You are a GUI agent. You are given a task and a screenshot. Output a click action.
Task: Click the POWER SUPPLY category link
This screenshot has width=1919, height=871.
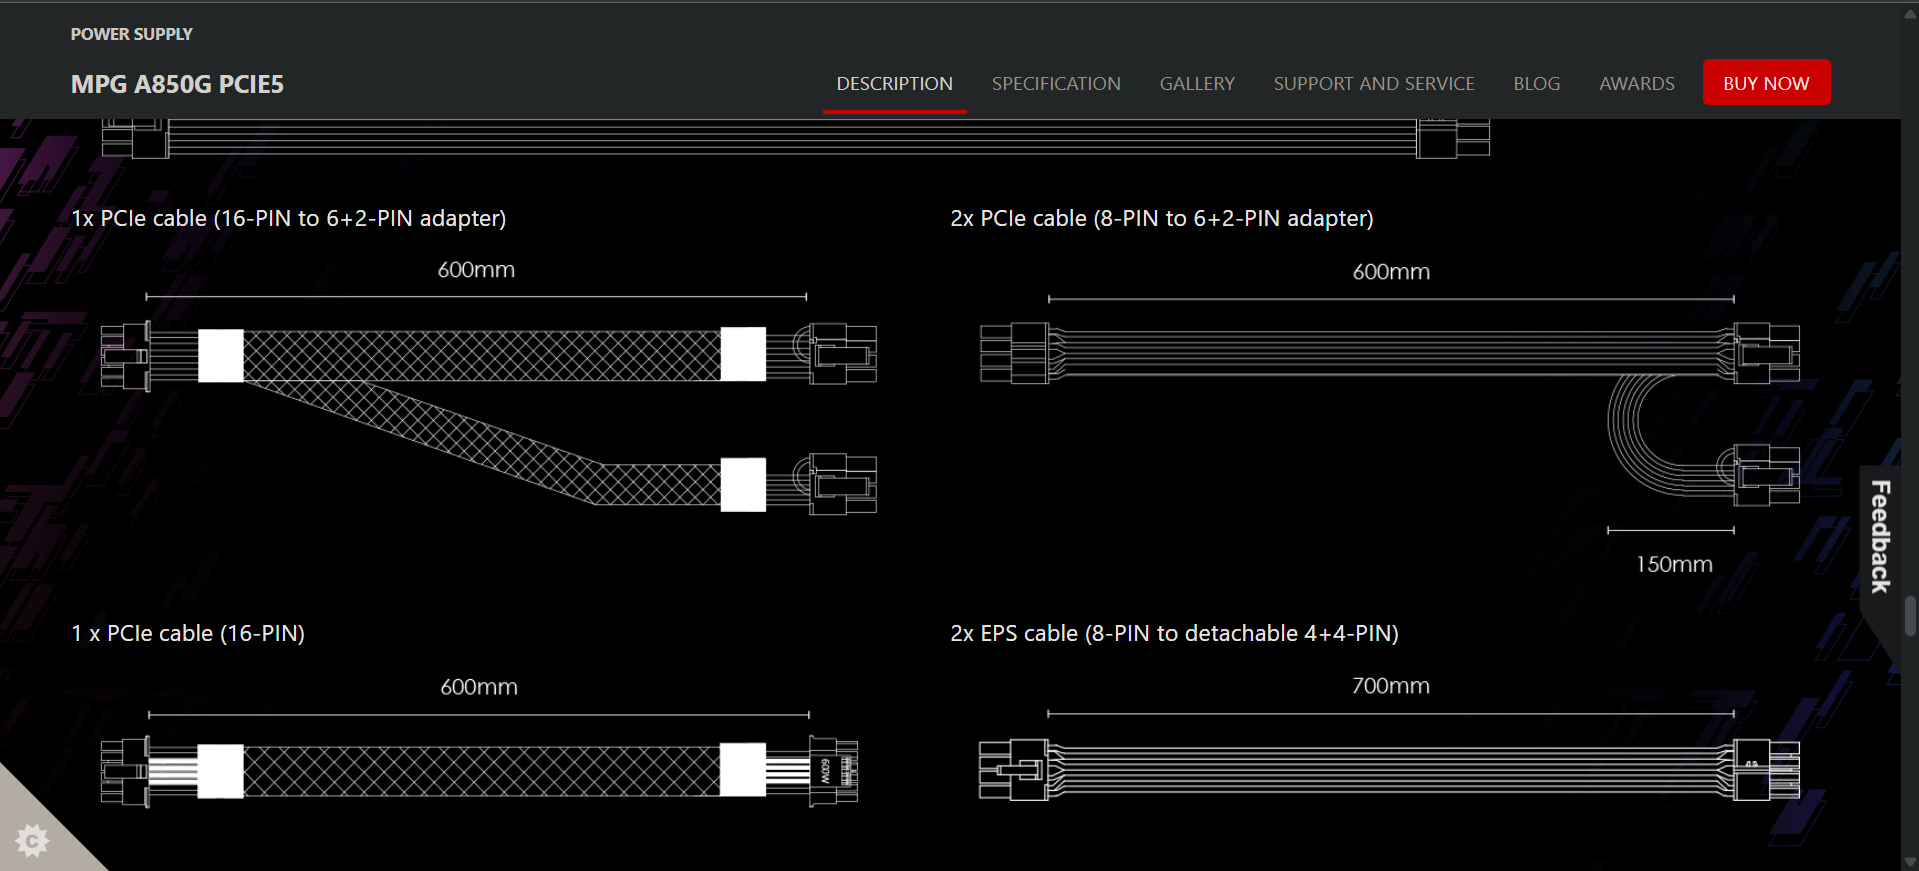[x=131, y=34]
